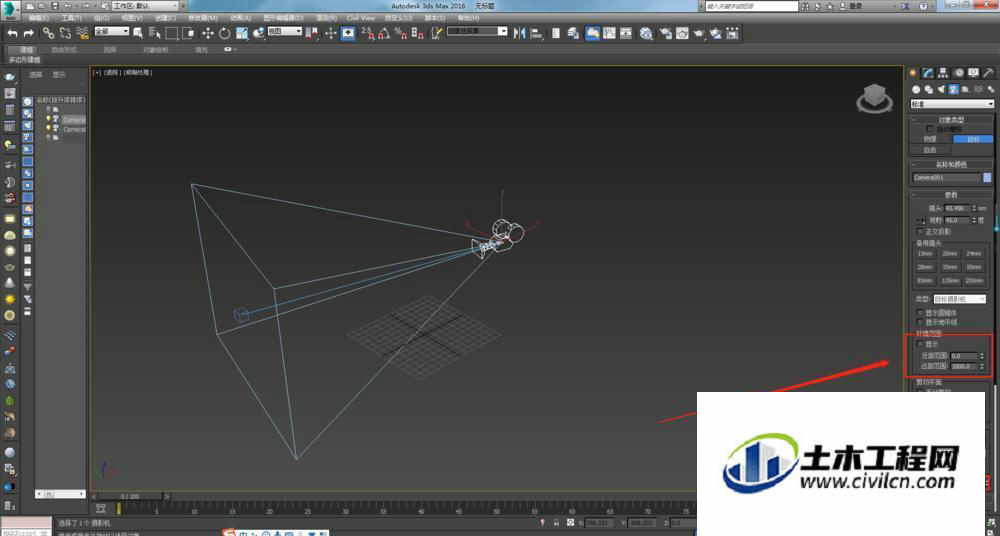Select the Cameras category icon in Create panel
The height and width of the screenshot is (536, 1000).
[x=953, y=89]
